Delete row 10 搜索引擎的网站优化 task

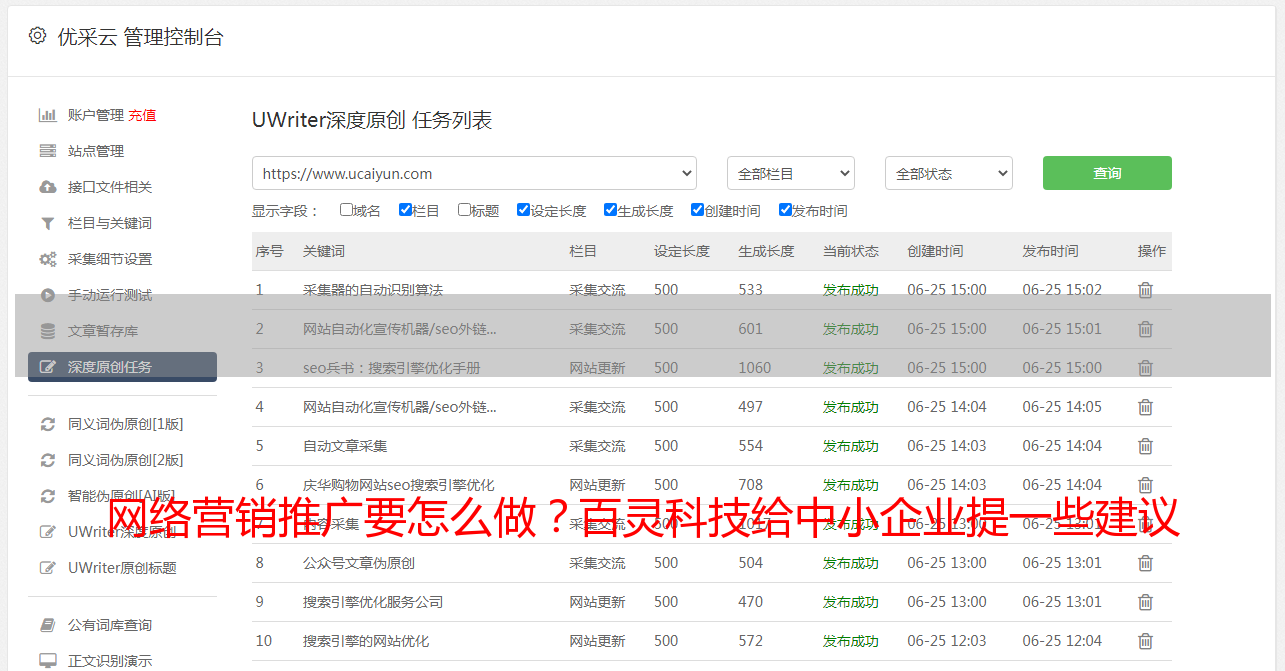[1145, 641]
